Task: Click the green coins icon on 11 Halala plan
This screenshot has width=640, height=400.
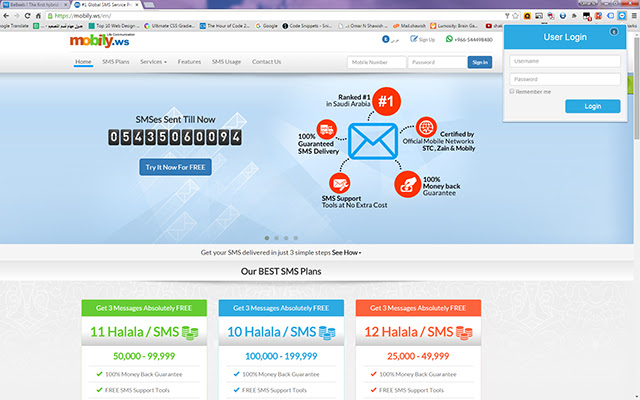Action: coord(190,333)
